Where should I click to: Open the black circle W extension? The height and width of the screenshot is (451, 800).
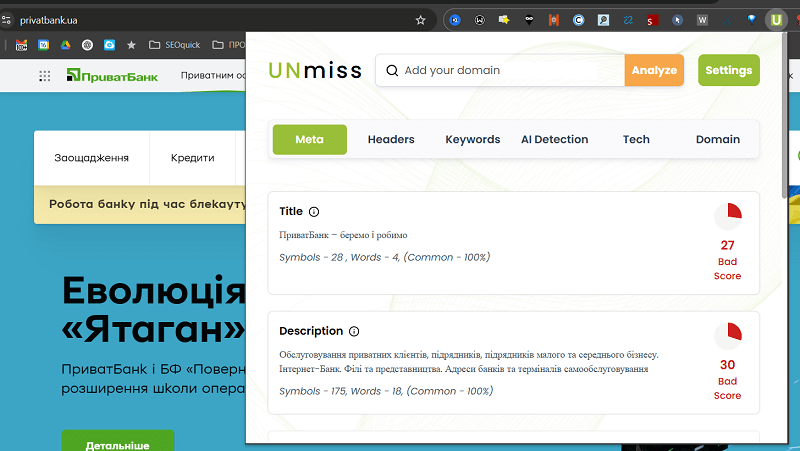click(480, 20)
